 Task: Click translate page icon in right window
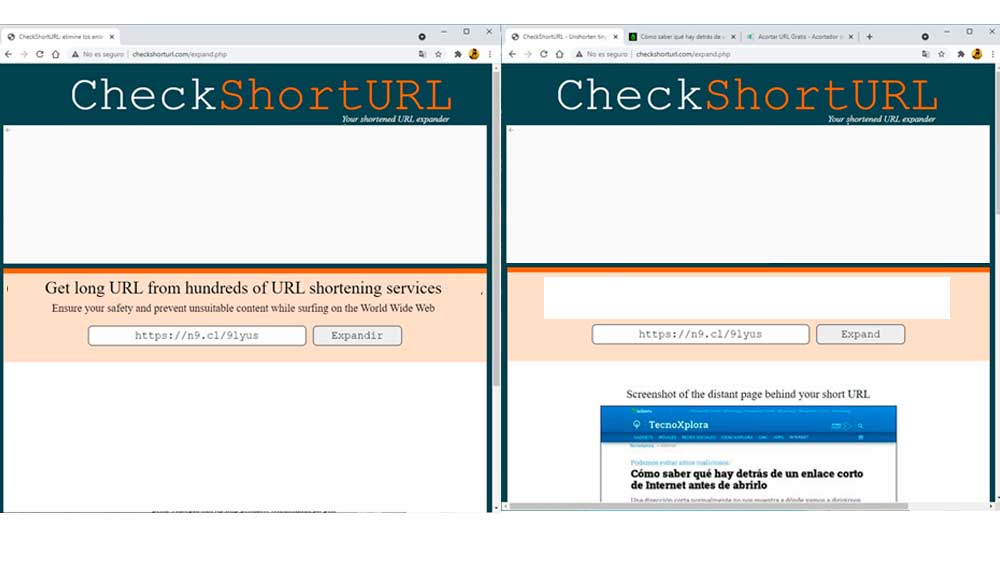[x=926, y=54]
